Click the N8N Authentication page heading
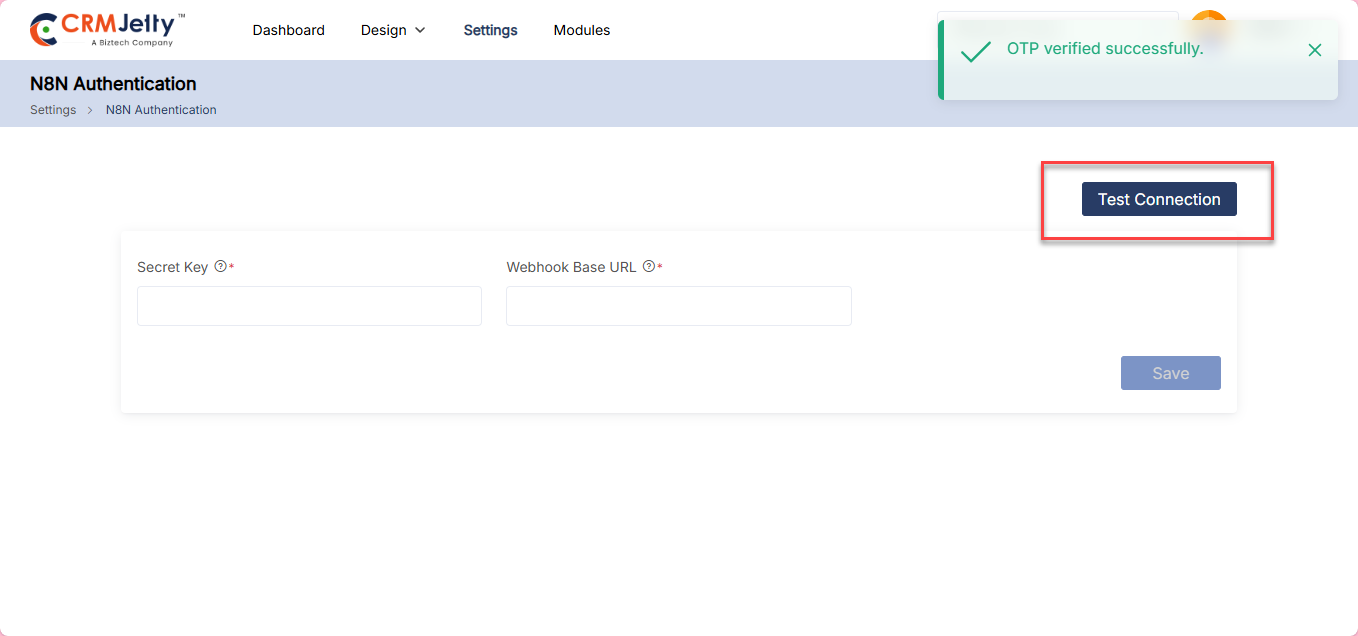The height and width of the screenshot is (636, 1358). (113, 84)
